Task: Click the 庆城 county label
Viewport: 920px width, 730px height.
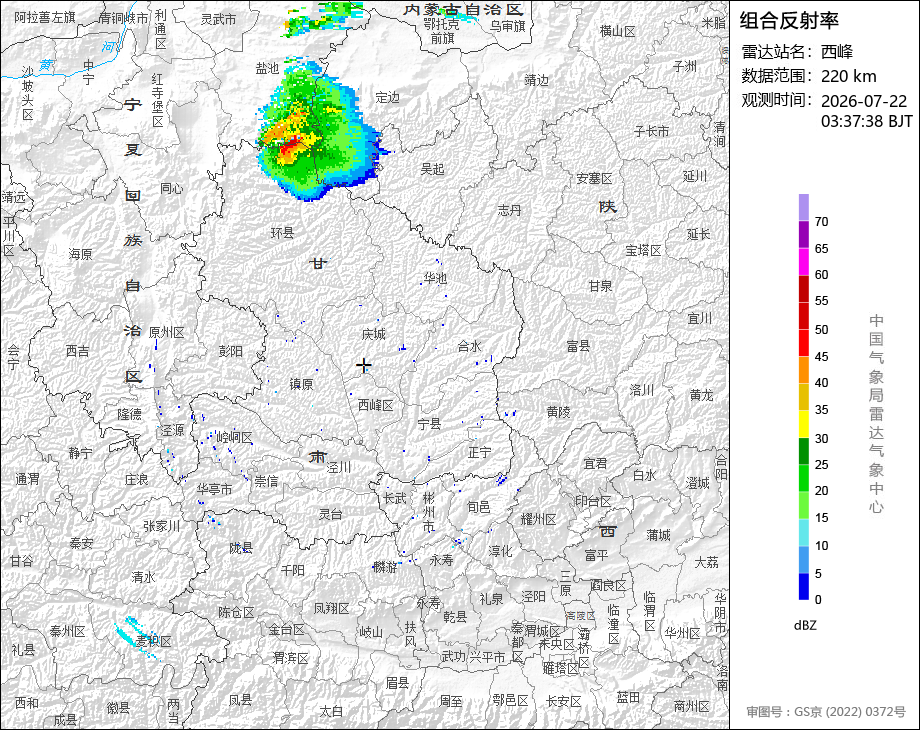Action: coord(374,334)
